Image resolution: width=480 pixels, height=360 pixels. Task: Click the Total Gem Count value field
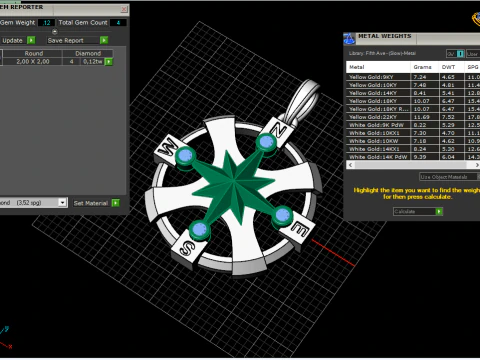pos(118,23)
